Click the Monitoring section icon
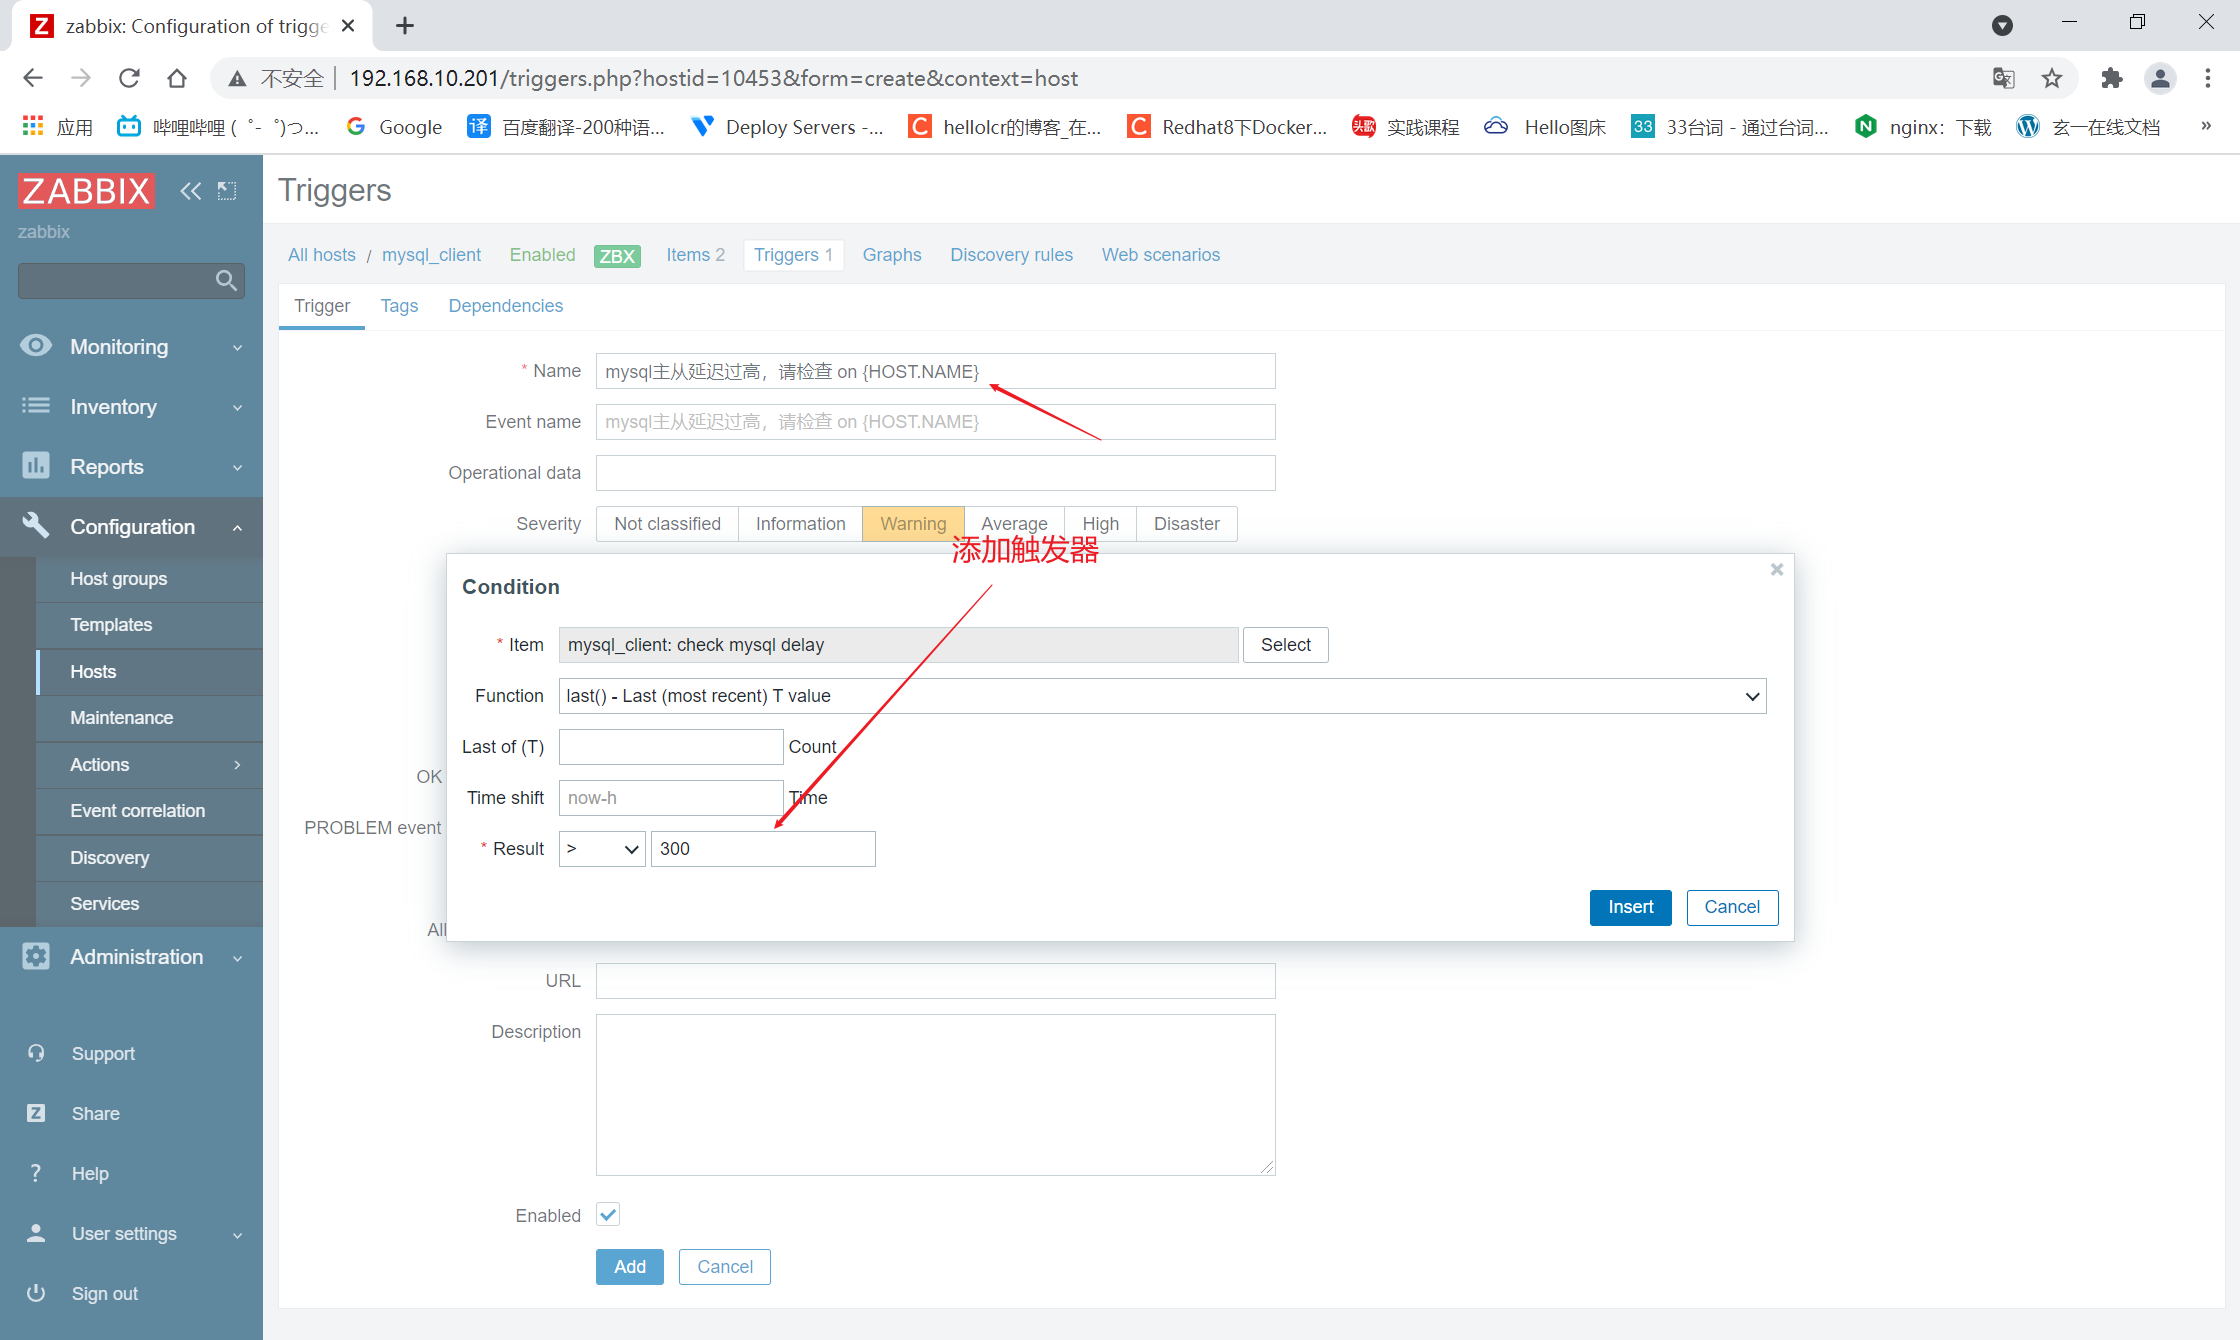Screen dimensions: 2240x1340 point(37,348)
